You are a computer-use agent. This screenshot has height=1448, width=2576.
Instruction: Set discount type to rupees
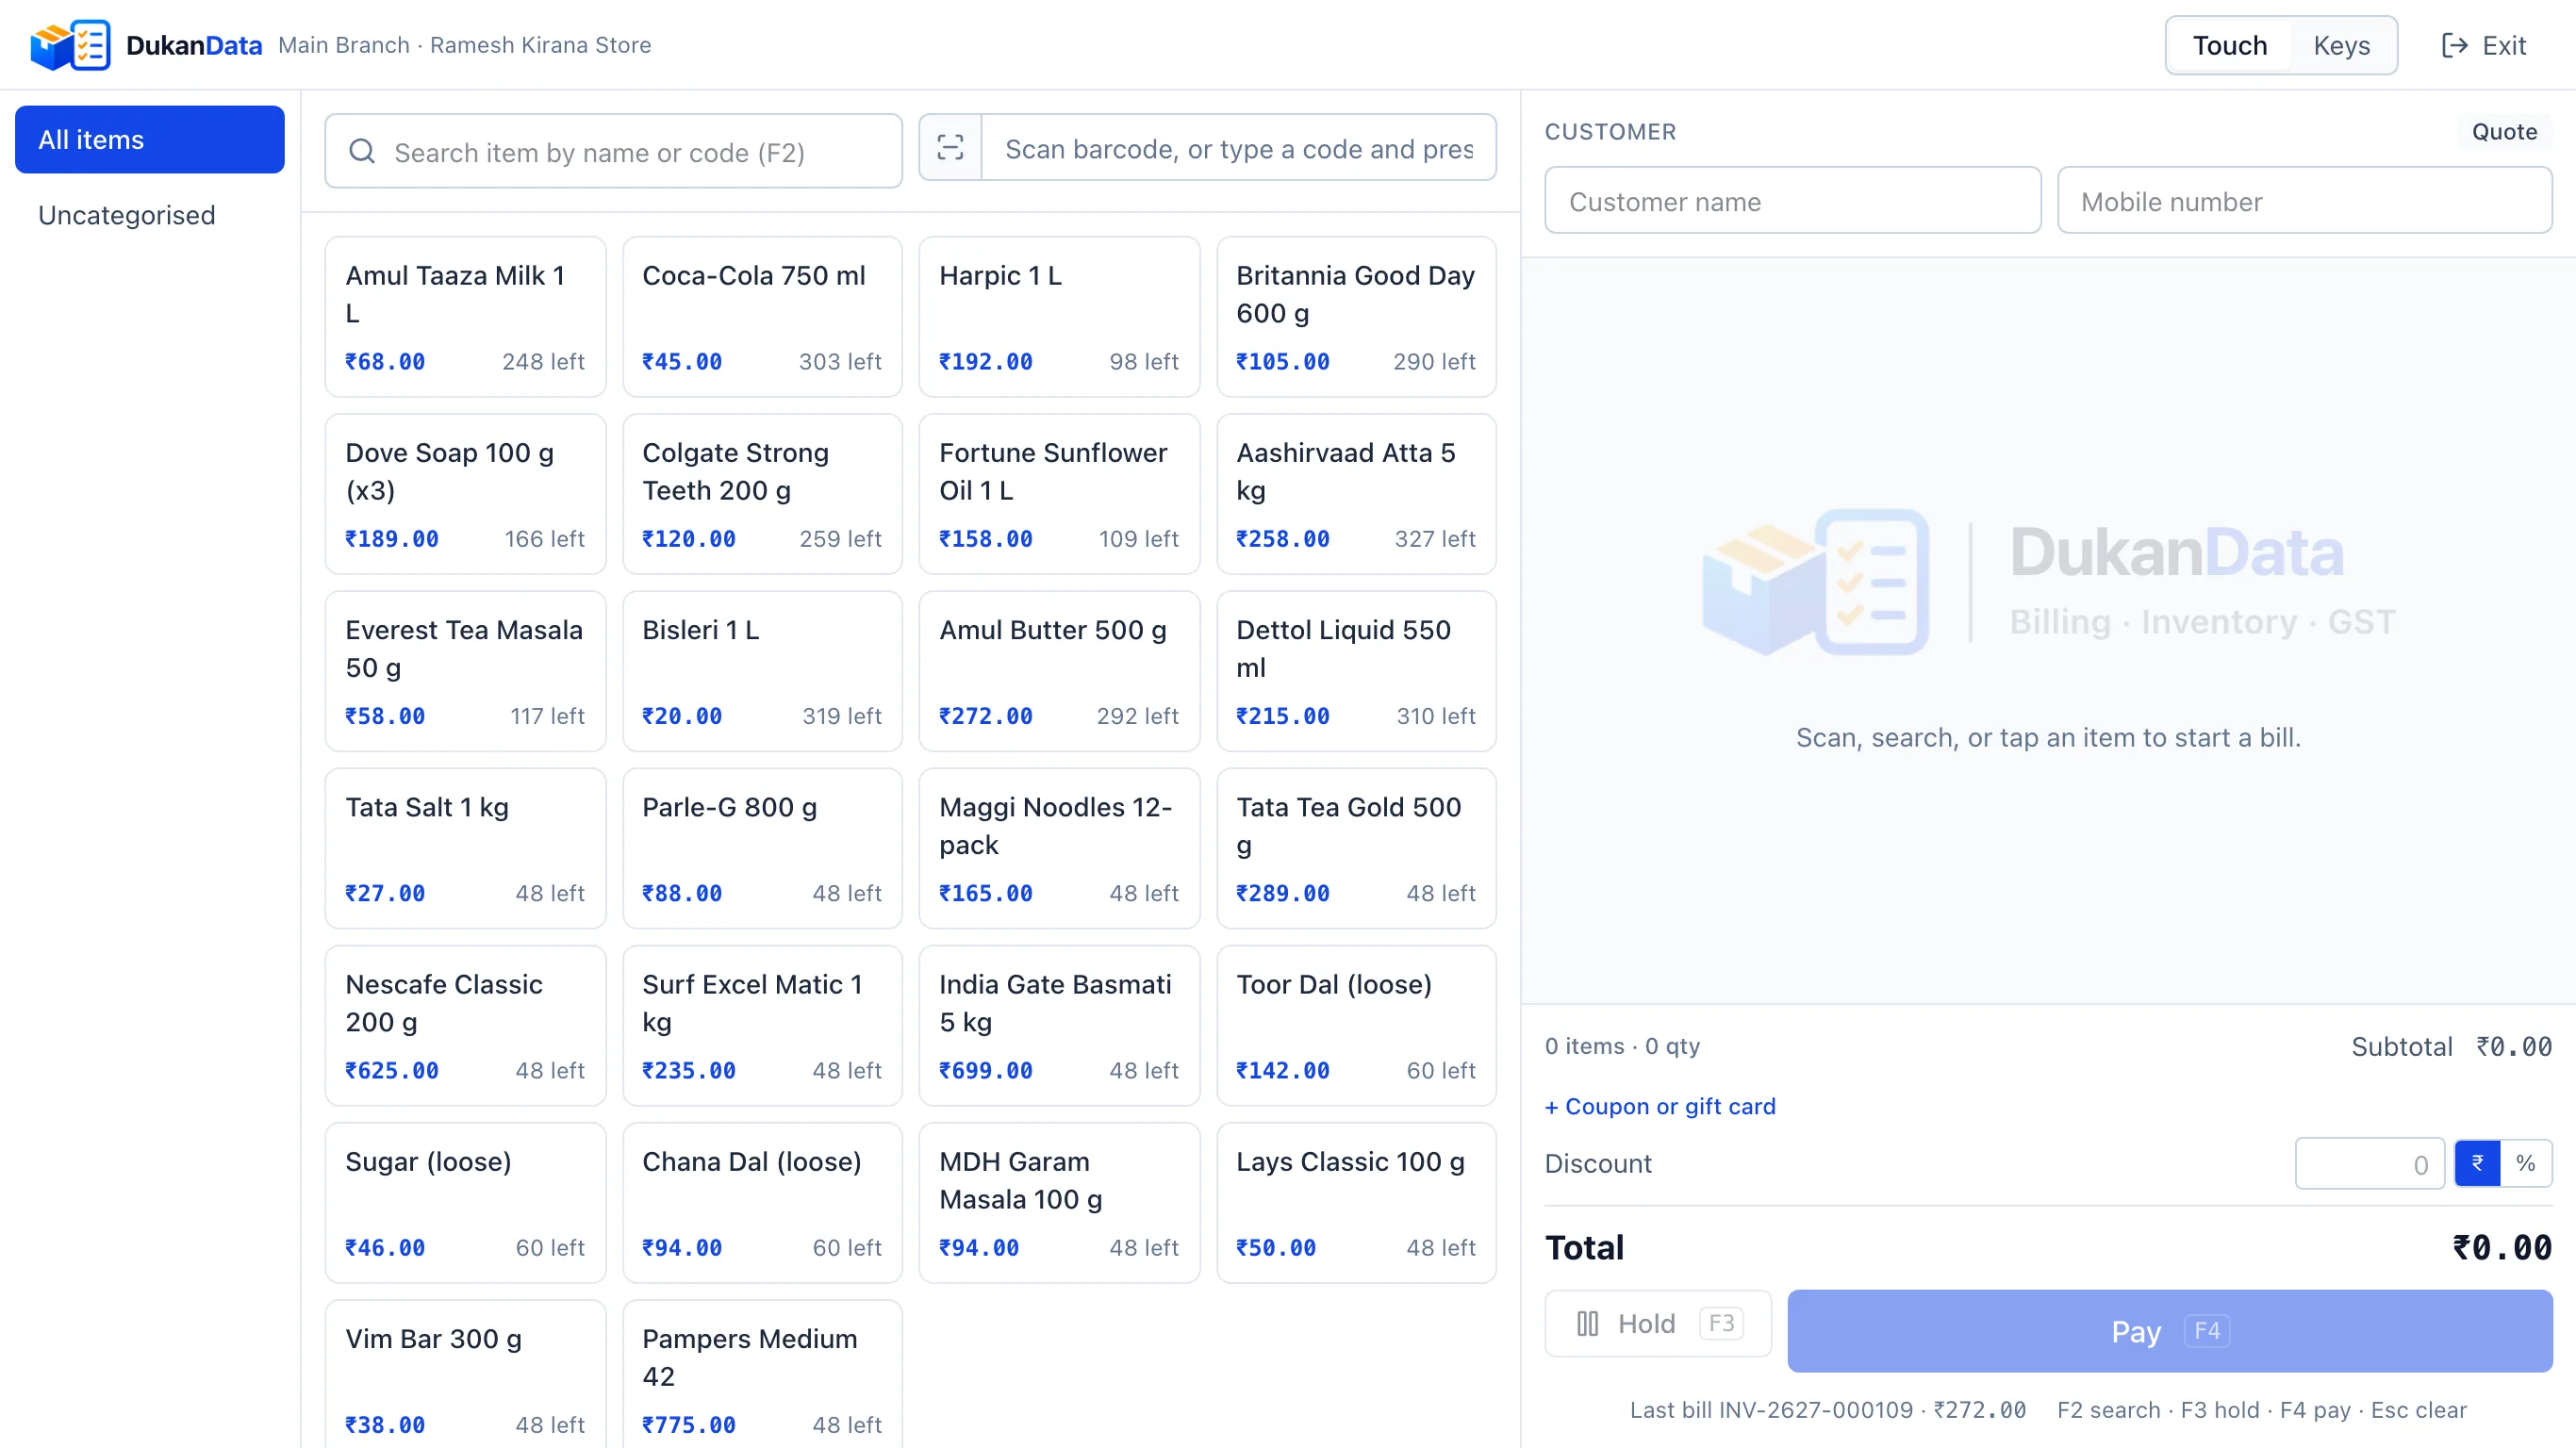tap(2477, 1163)
